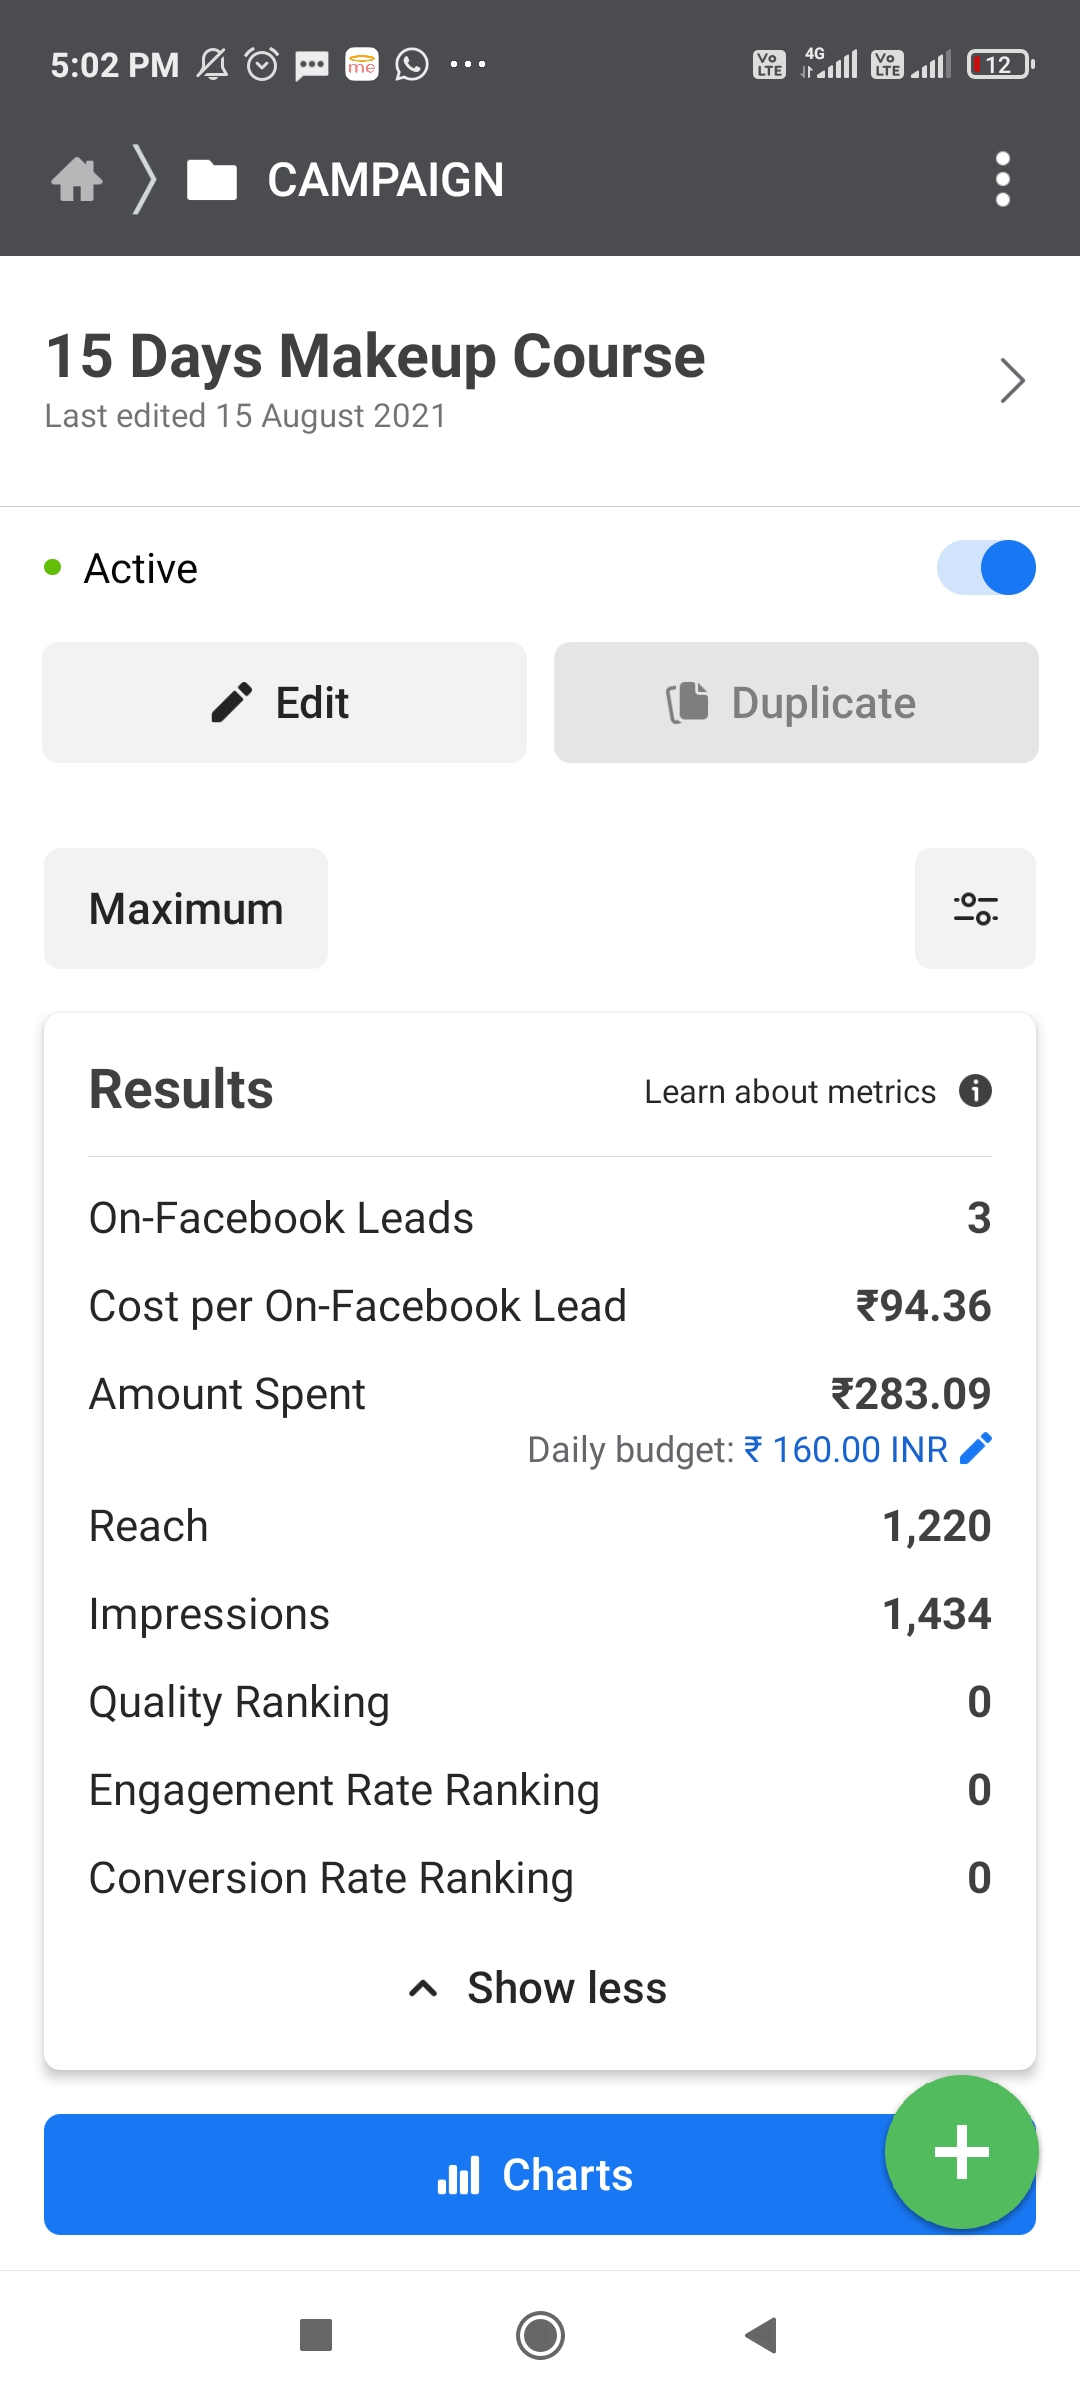This screenshot has height=2400, width=1080.
Task: Open the metrics filter settings icon
Action: [975, 908]
